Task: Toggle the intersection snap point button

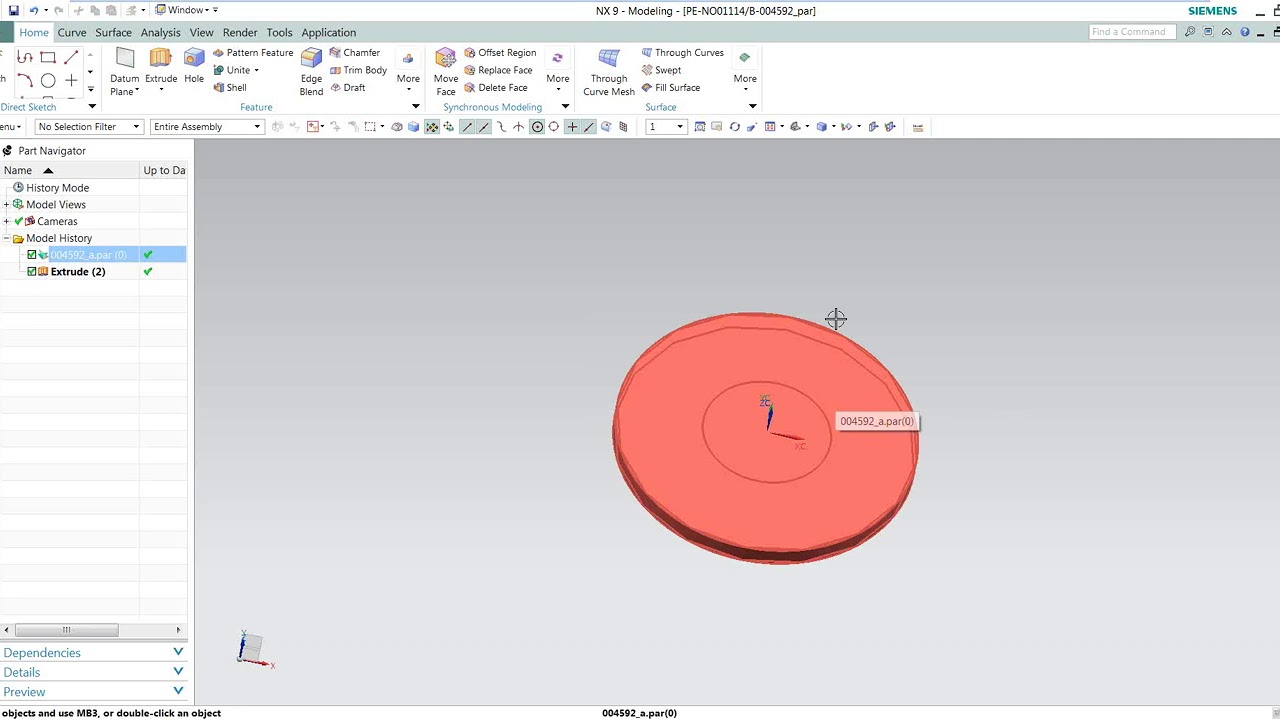Action: tap(519, 127)
